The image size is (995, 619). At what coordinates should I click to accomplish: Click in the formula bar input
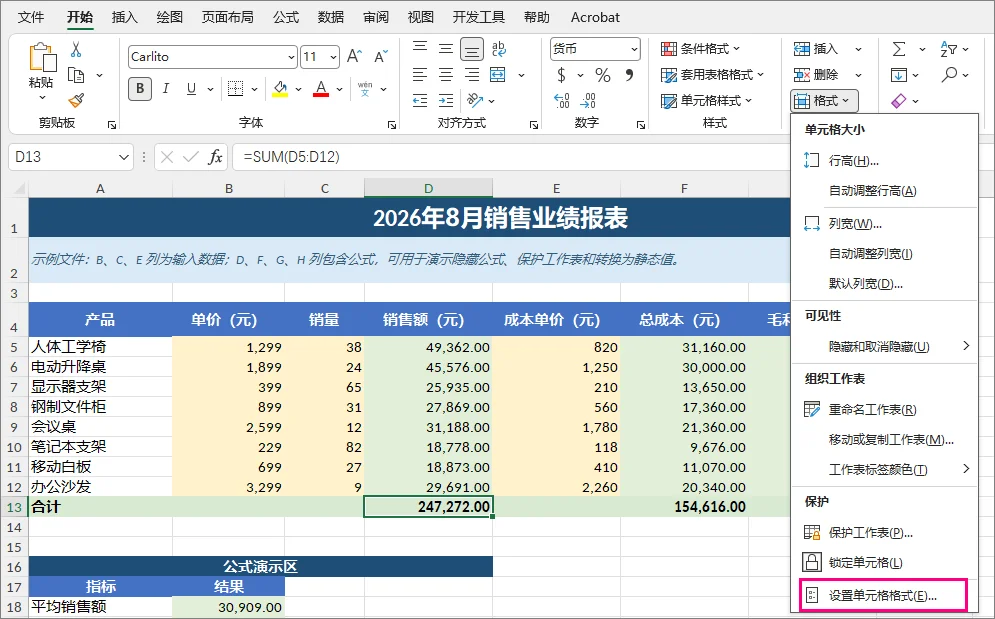tap(511, 157)
